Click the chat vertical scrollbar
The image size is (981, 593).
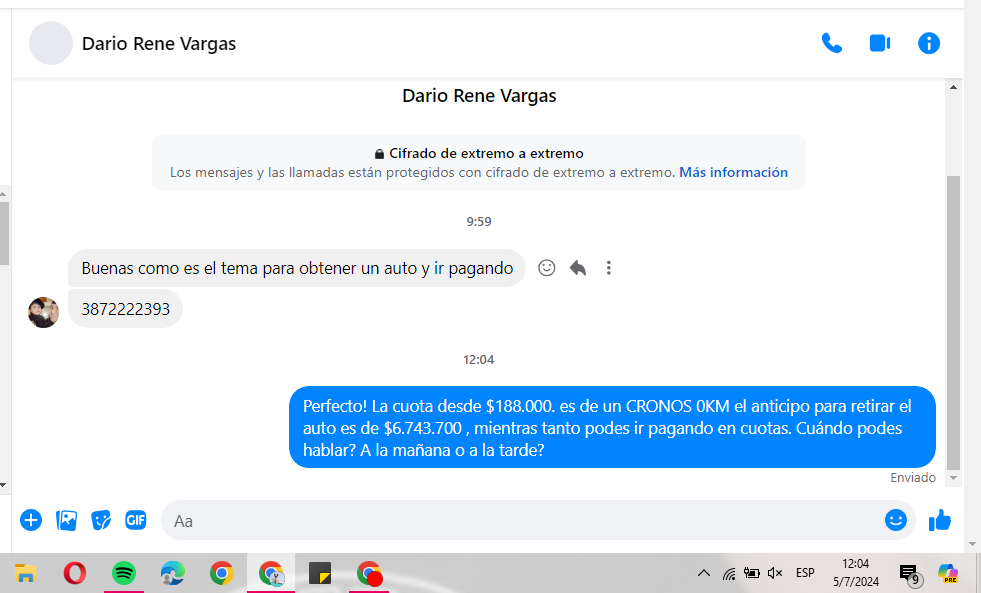point(953,320)
